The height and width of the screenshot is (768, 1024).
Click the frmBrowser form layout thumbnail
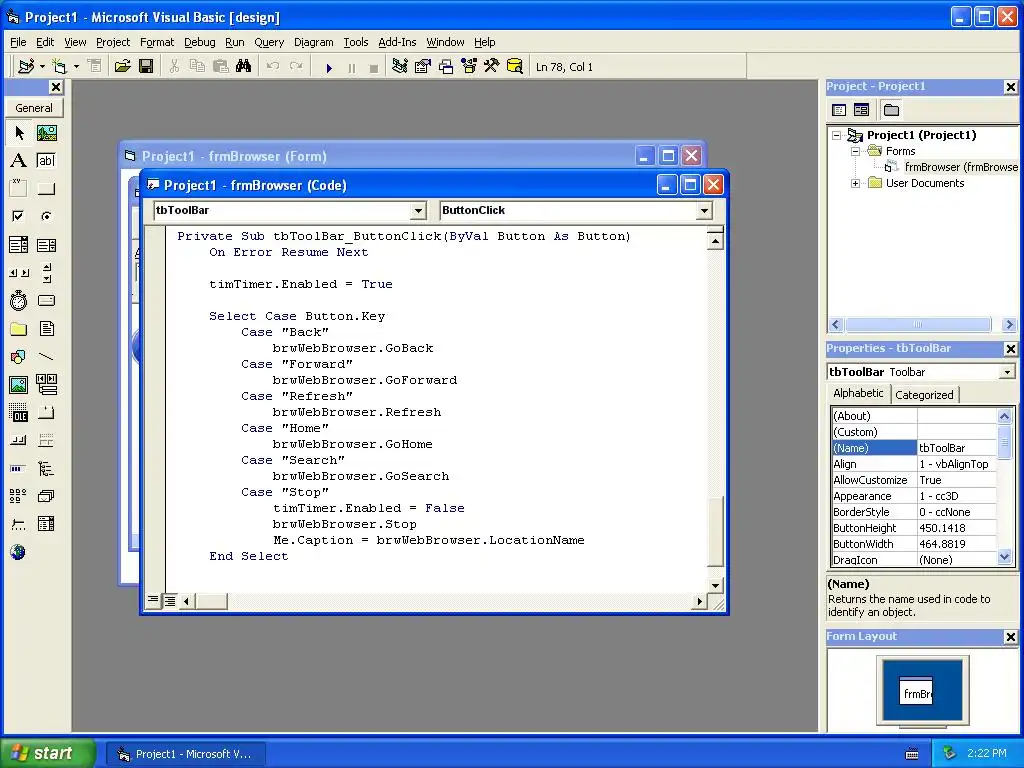point(916,693)
